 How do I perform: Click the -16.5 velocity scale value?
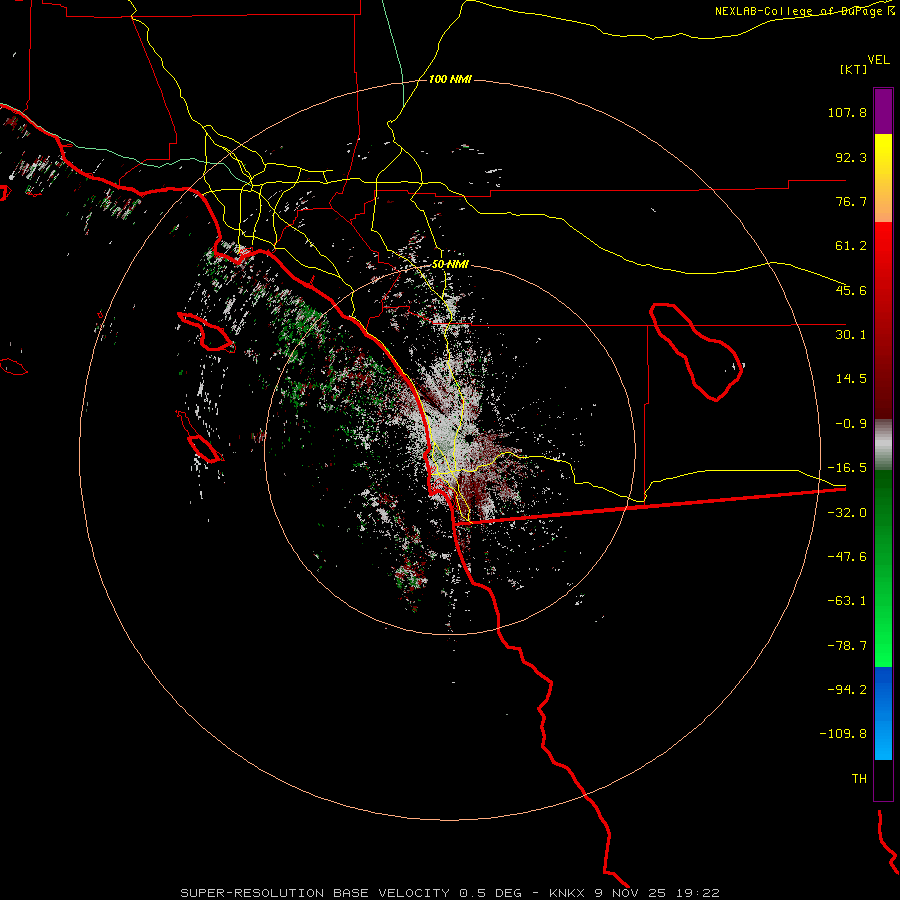[847, 468]
